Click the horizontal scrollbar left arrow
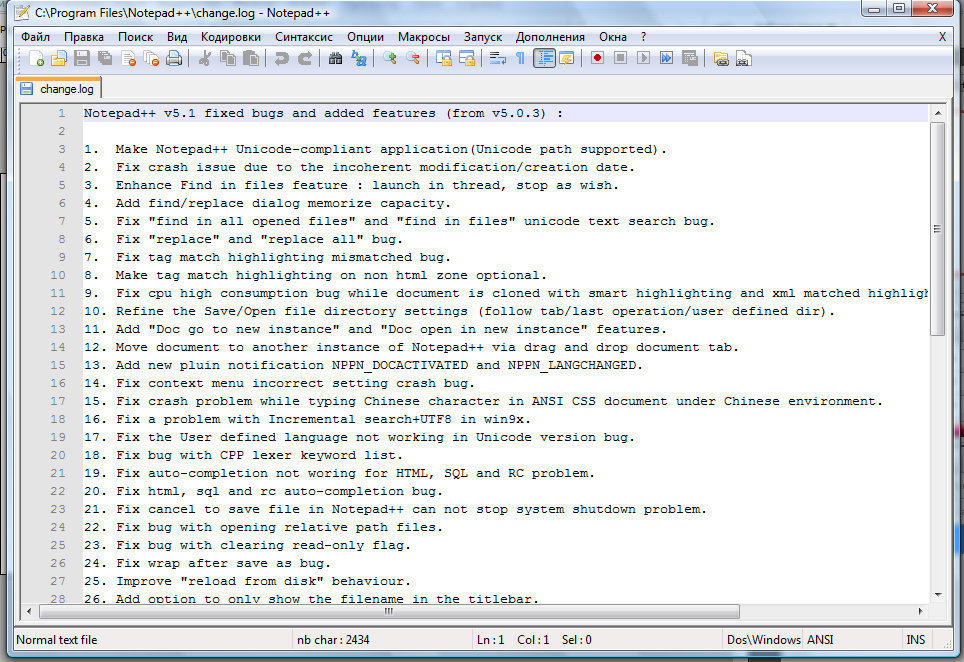 coord(29,612)
